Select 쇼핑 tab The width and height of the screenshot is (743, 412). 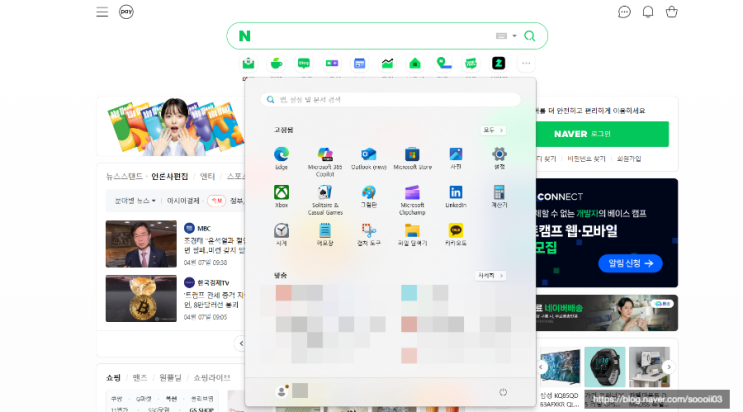click(x=113, y=378)
